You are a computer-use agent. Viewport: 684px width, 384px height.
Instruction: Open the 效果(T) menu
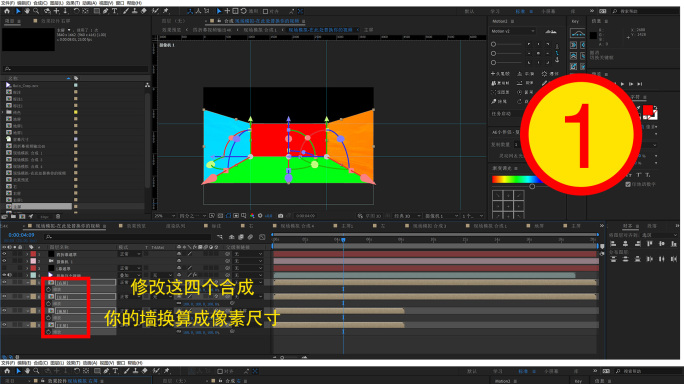72,3
